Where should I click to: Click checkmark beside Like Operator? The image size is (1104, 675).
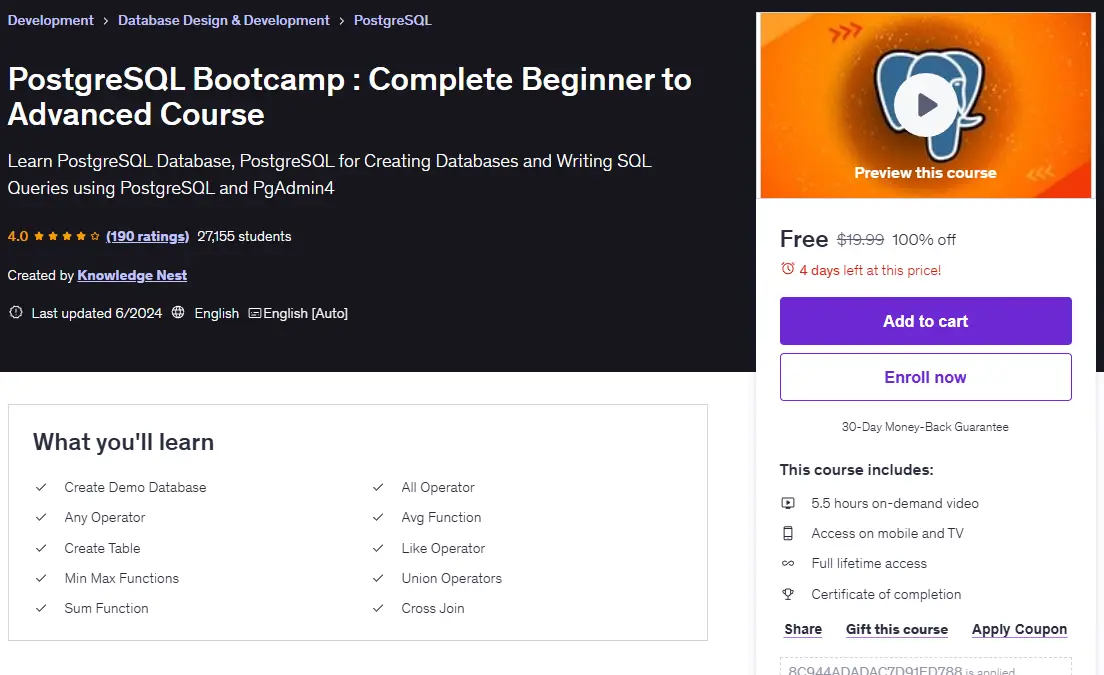point(378,548)
